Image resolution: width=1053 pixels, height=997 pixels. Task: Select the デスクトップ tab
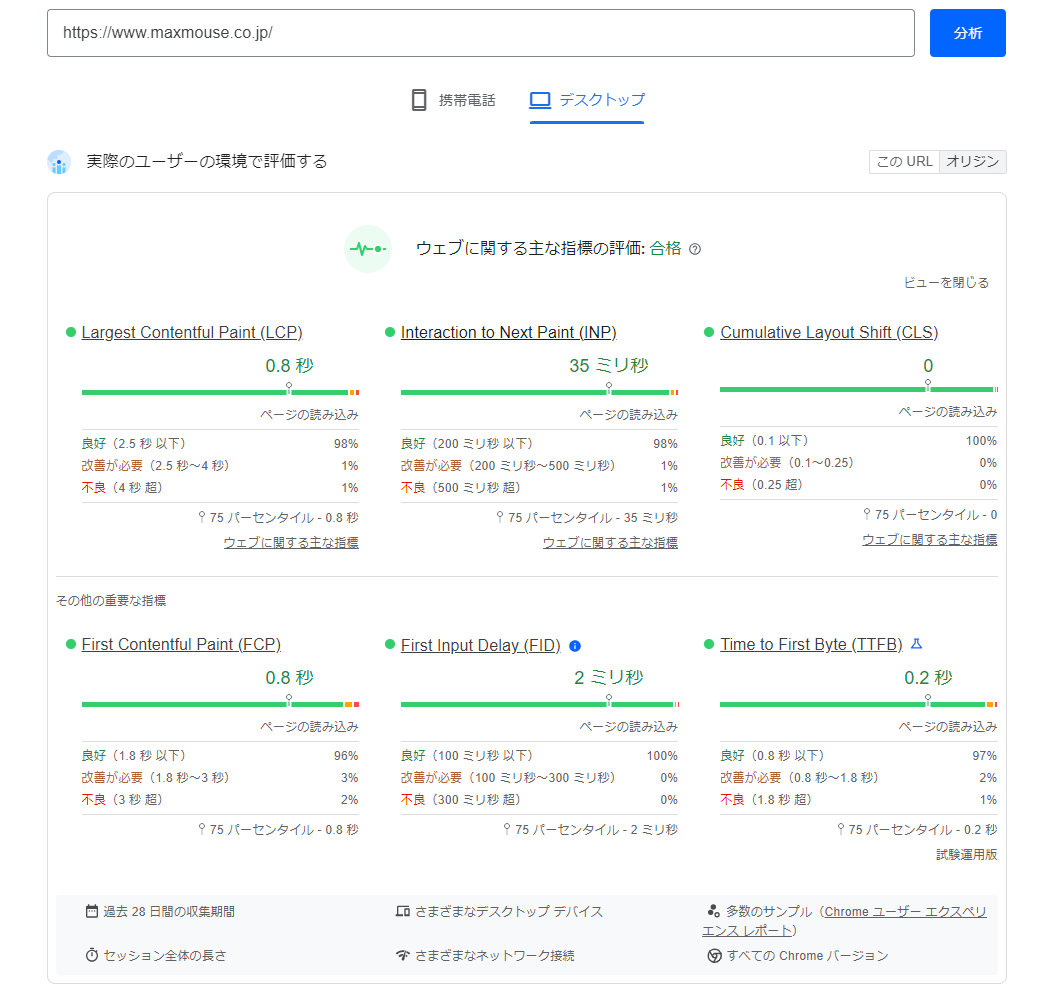(x=587, y=100)
